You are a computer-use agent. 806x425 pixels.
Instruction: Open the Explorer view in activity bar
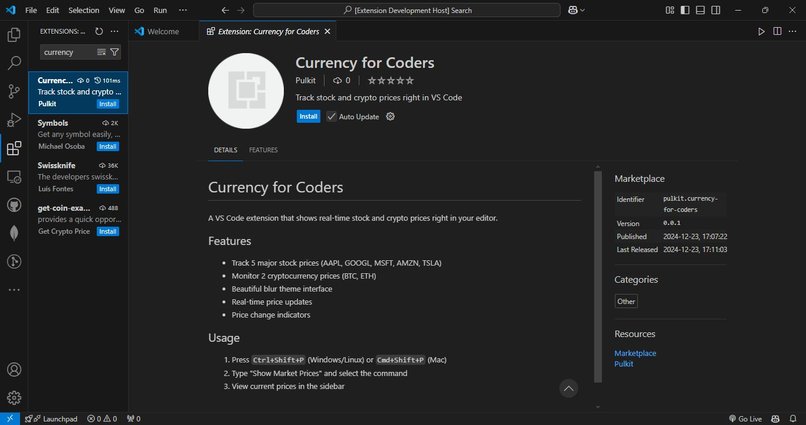coord(14,35)
